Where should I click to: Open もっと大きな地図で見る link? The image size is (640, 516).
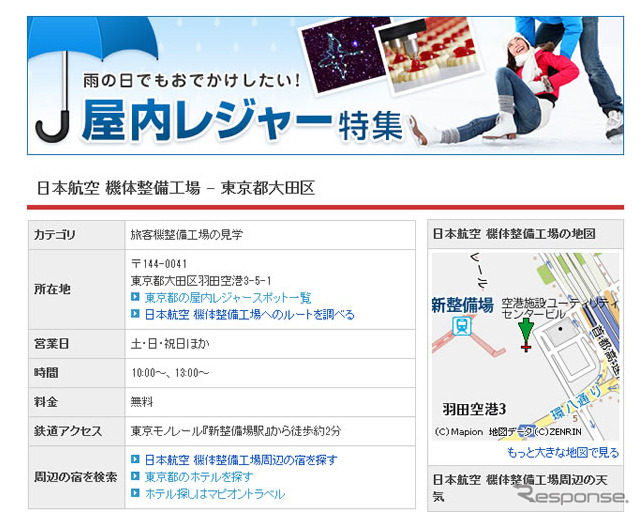click(x=562, y=453)
